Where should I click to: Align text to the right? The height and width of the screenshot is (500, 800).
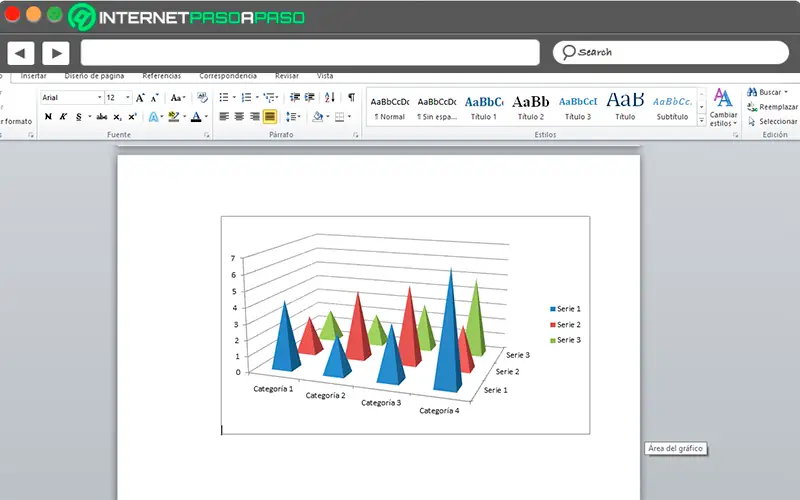pyautogui.click(x=254, y=117)
